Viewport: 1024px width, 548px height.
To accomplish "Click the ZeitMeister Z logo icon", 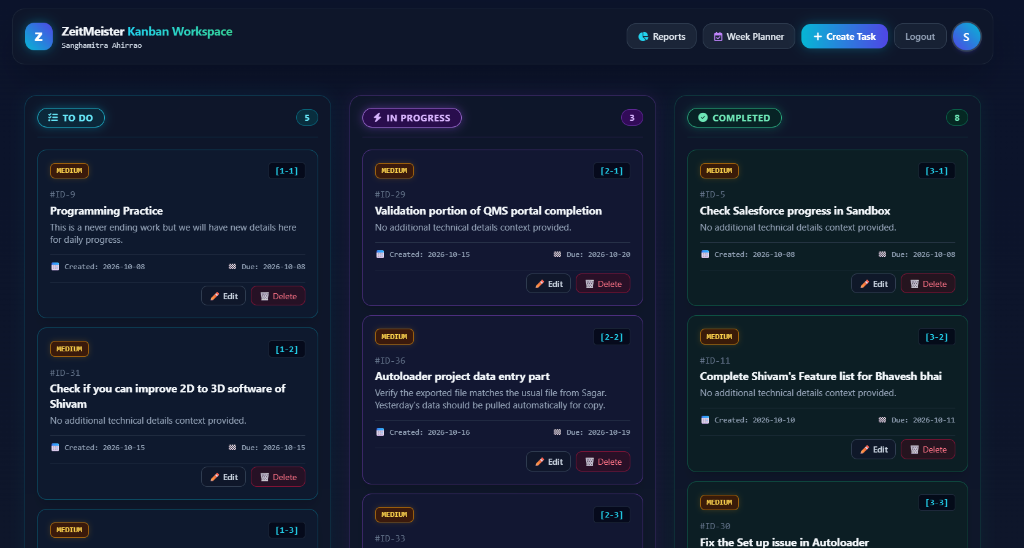I will (x=39, y=37).
